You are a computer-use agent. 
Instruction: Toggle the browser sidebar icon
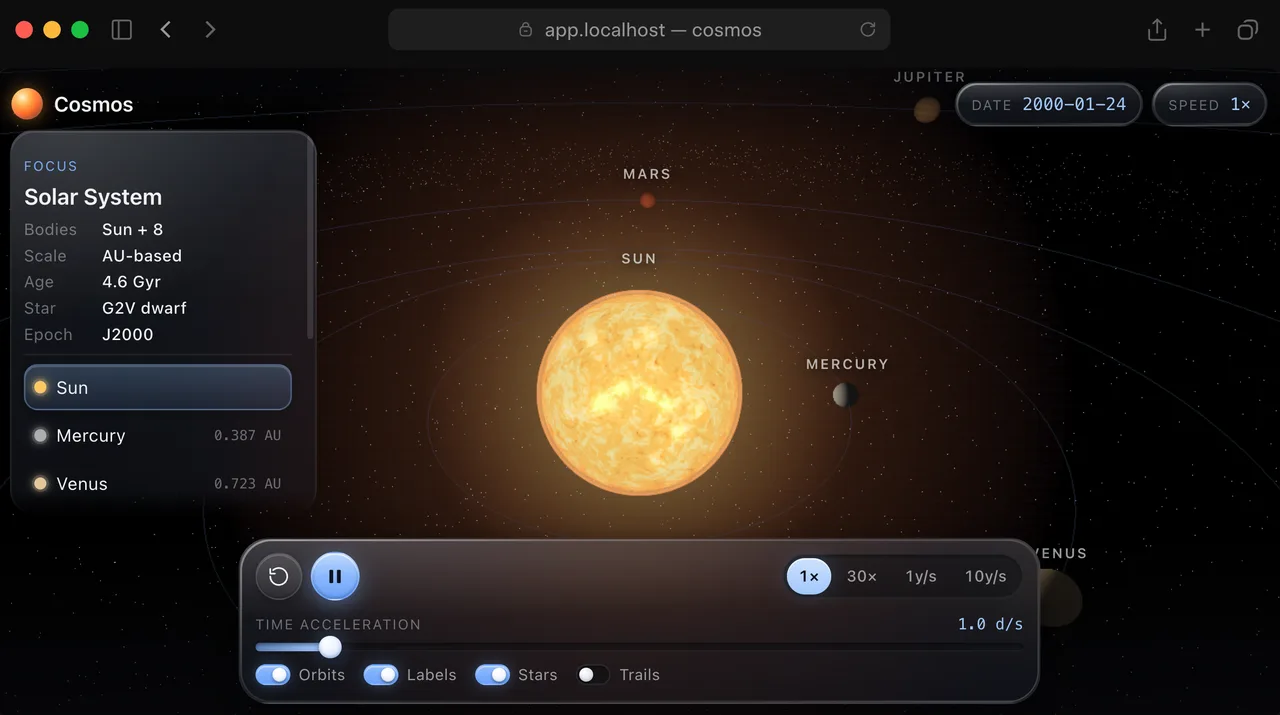(x=122, y=30)
